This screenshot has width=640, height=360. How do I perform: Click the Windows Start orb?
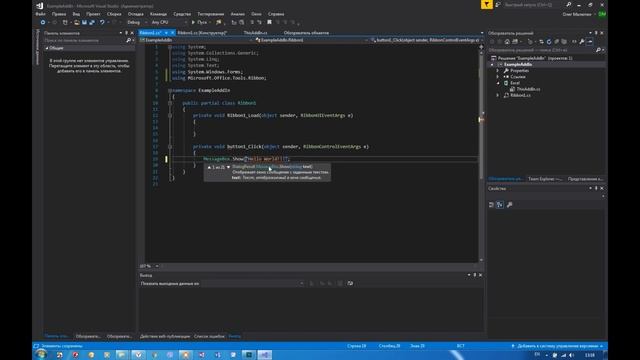pos(41,355)
